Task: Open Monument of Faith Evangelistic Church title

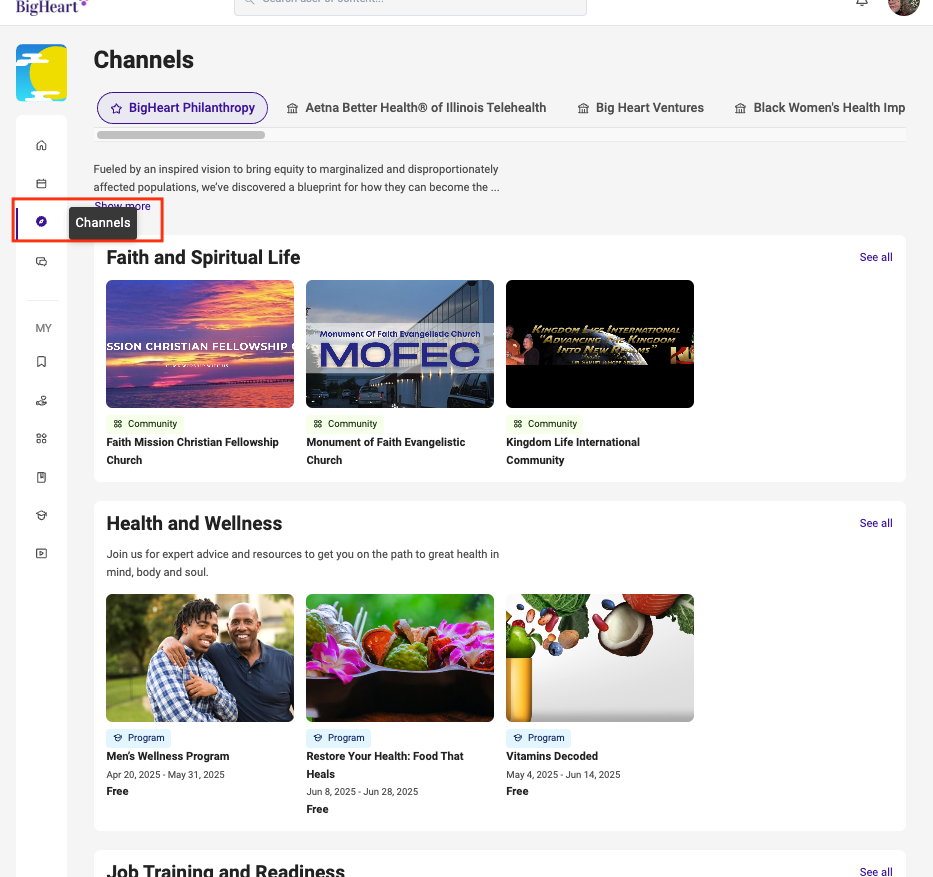Action: (386, 451)
